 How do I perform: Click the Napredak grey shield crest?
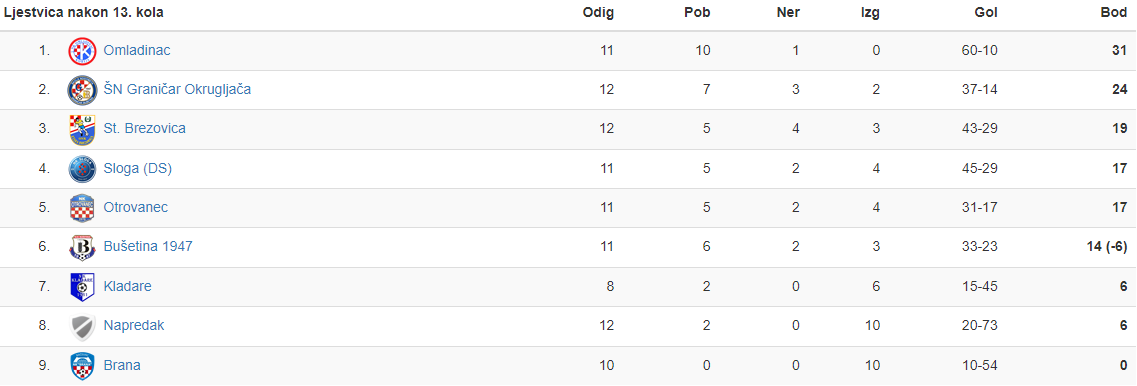(82, 327)
